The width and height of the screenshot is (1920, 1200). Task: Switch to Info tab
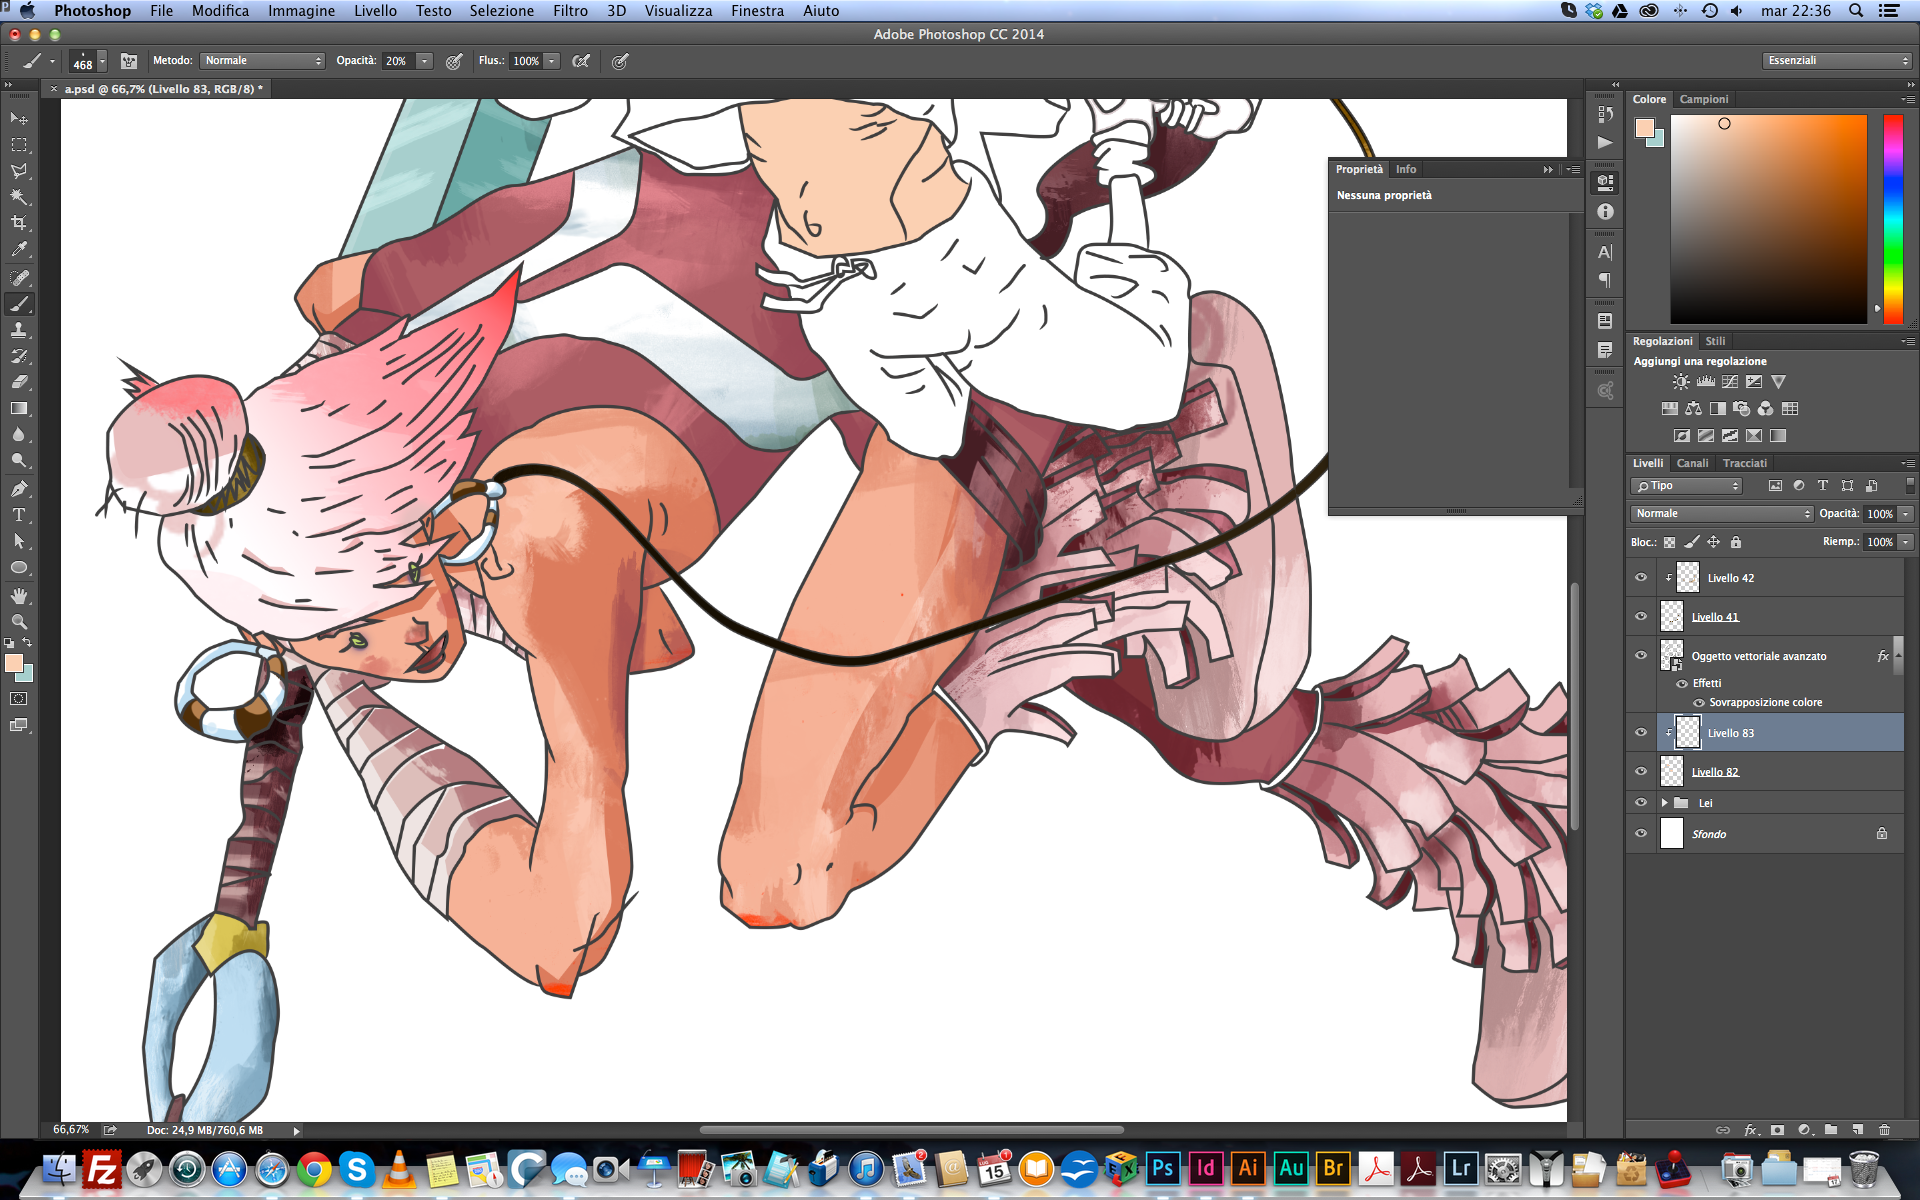1406,170
